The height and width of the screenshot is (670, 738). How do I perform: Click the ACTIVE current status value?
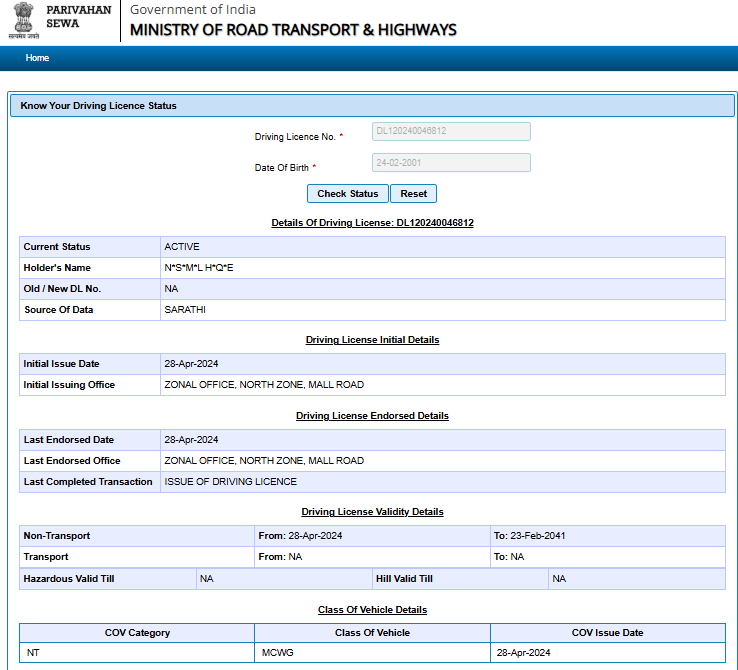pyautogui.click(x=182, y=247)
